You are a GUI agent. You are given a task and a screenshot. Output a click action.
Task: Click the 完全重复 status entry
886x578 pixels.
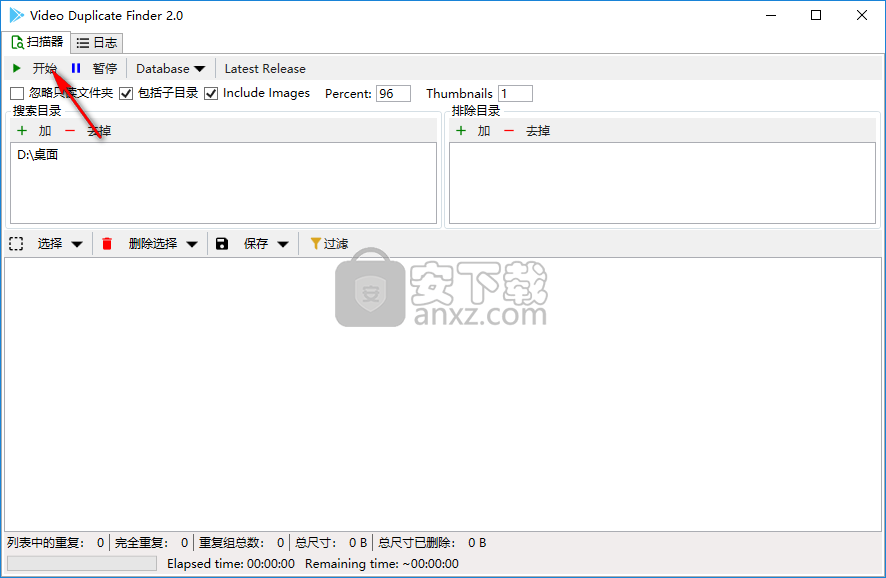click(151, 542)
